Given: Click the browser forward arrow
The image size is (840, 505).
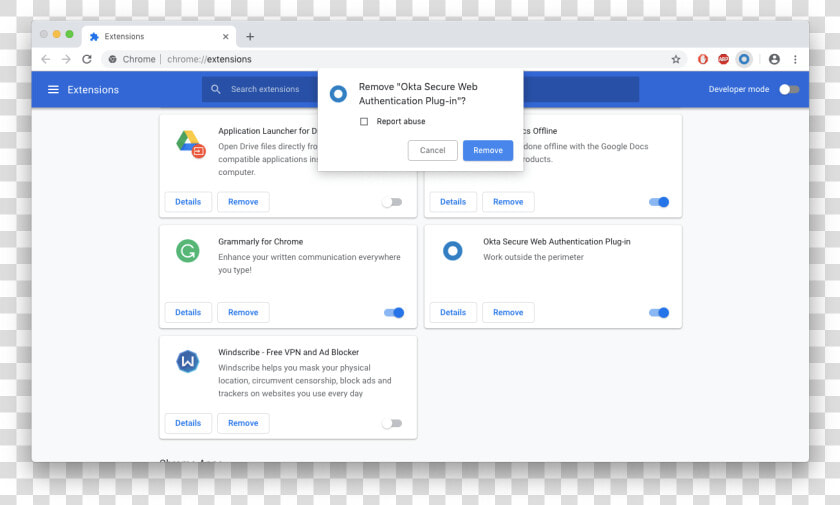Looking at the screenshot, I should click(x=66, y=59).
